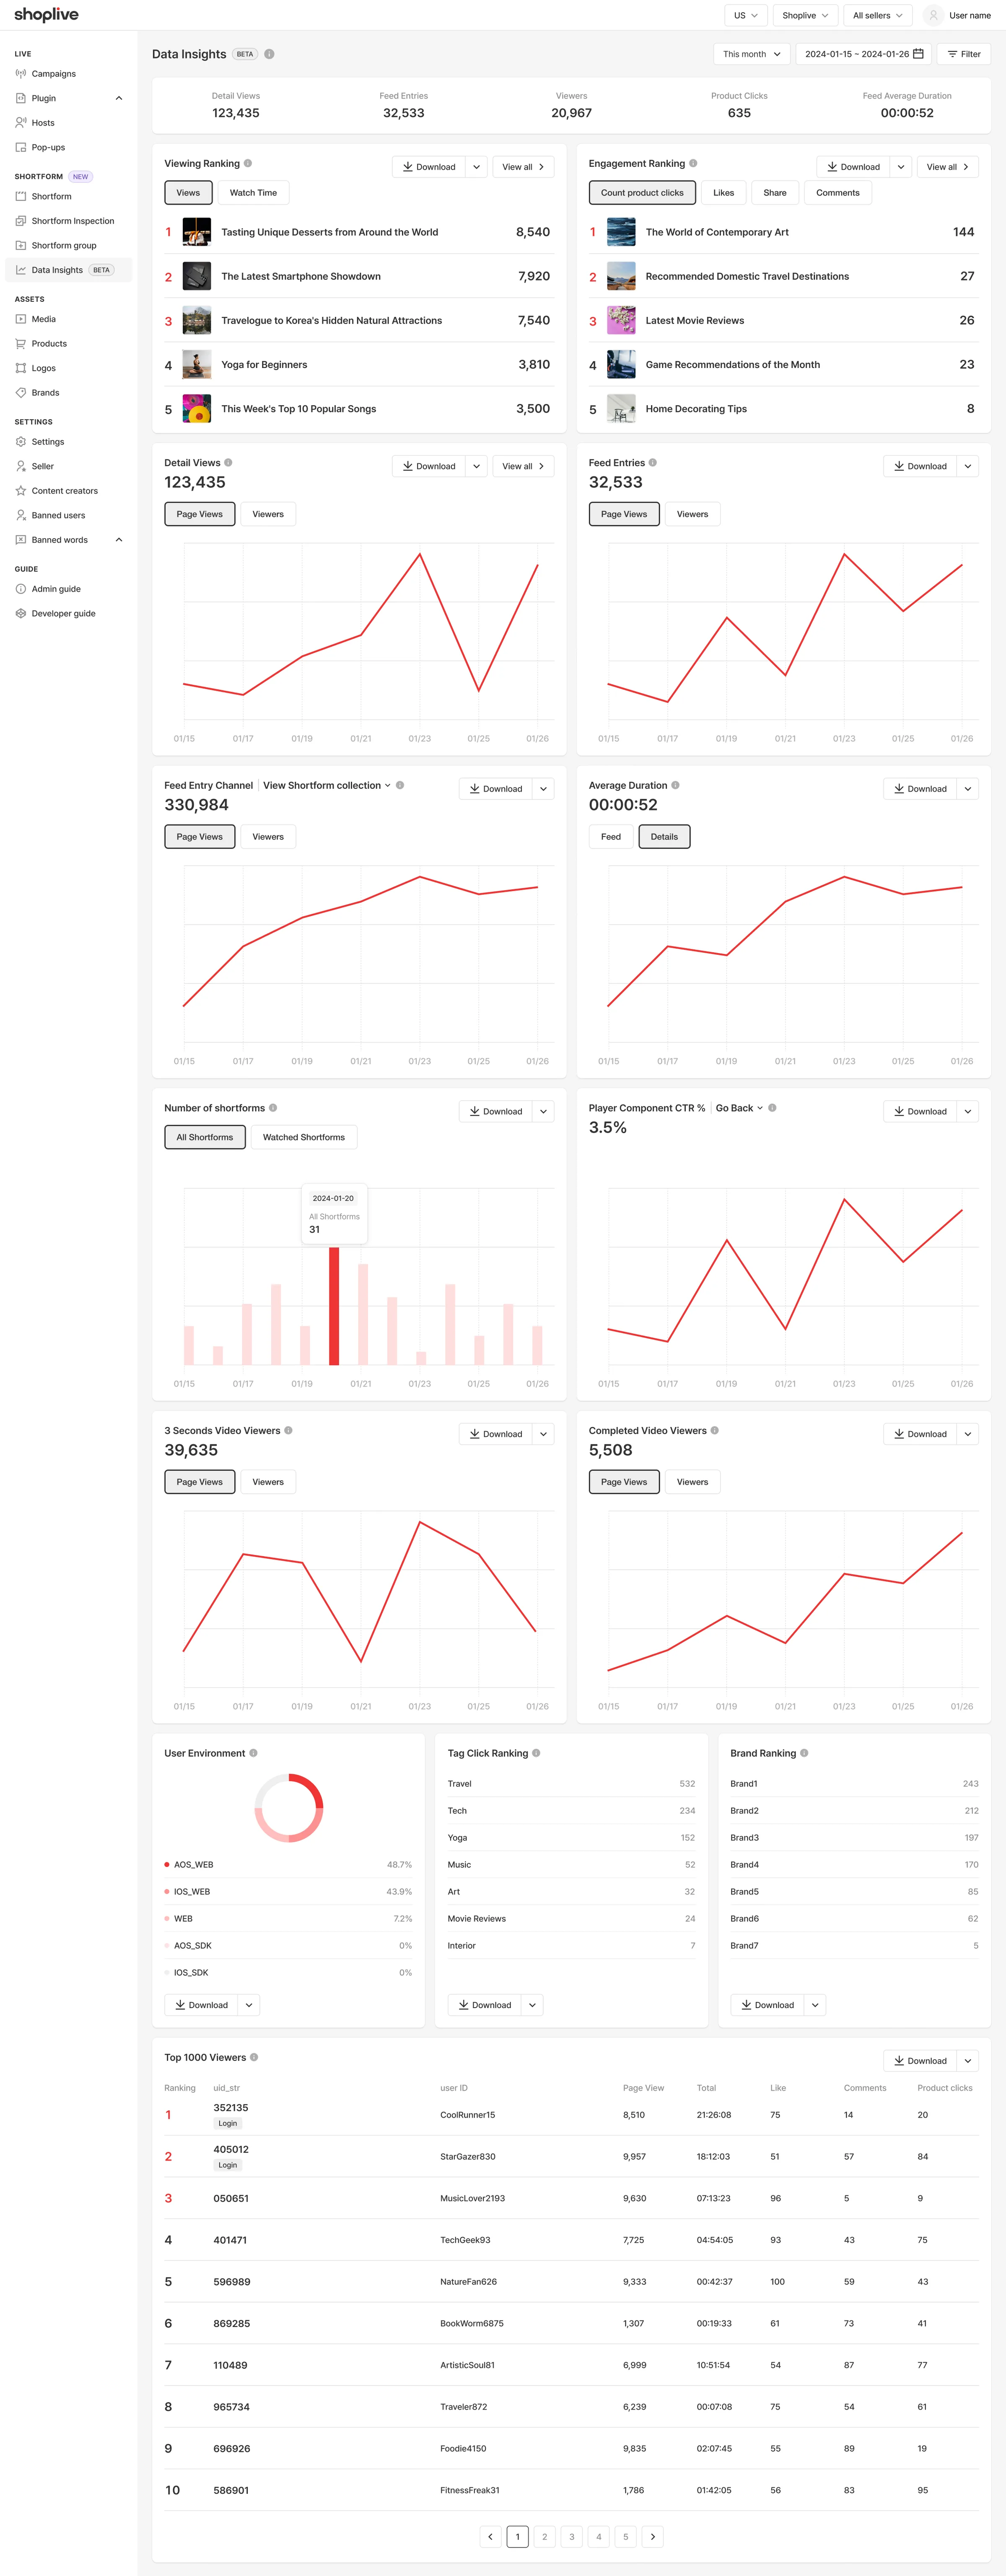Image resolution: width=1006 pixels, height=2576 pixels.
Task: Open the This month period dropdown
Action: point(752,54)
